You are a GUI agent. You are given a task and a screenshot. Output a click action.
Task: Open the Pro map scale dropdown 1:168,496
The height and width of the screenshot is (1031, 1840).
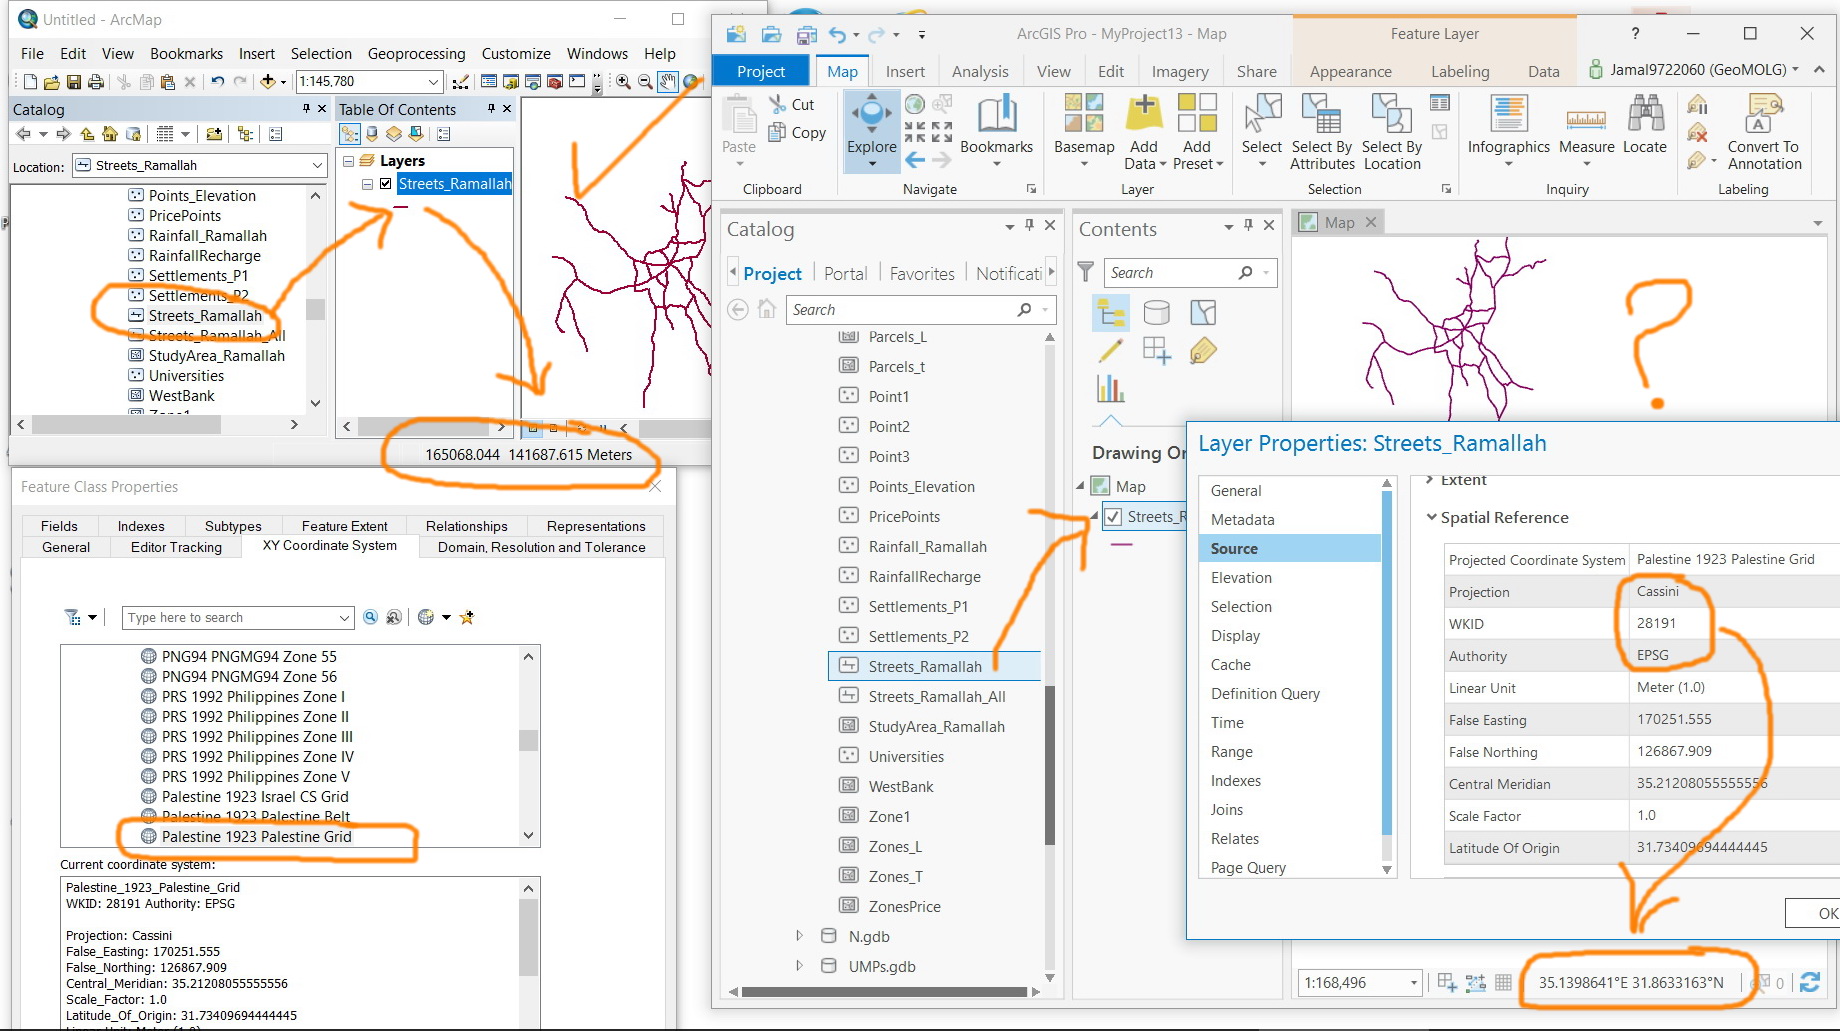click(x=1413, y=983)
